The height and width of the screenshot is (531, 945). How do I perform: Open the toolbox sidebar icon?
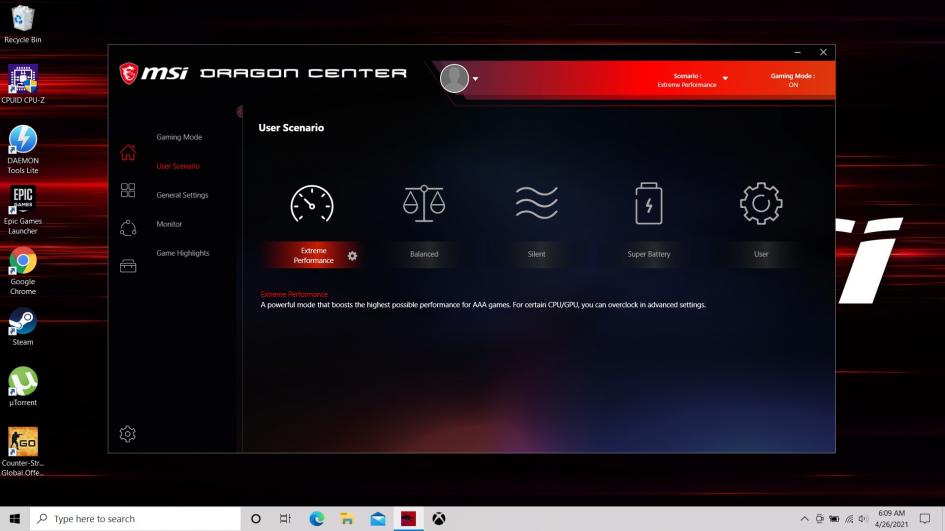[128, 266]
